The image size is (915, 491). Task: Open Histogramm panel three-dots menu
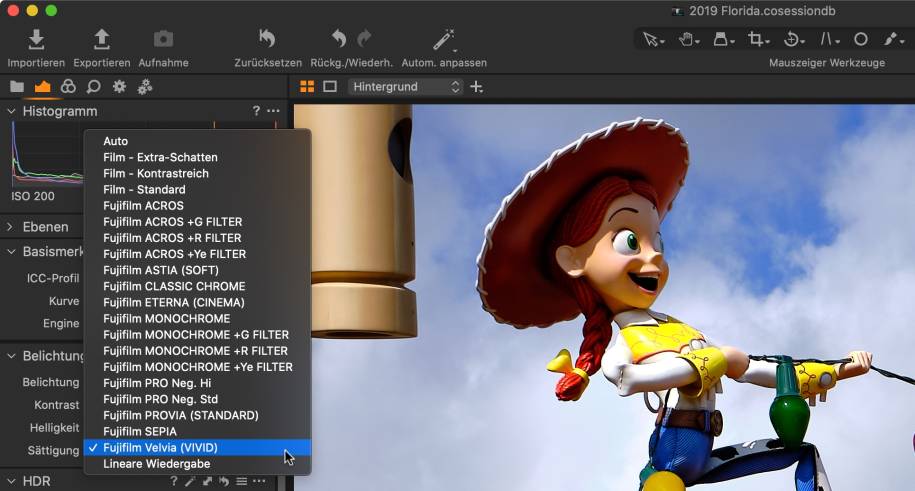(273, 110)
